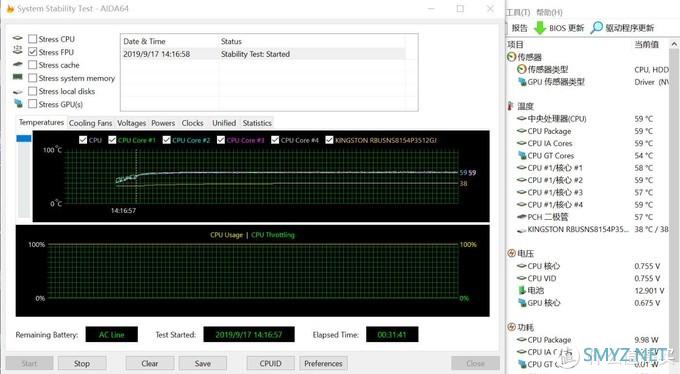
Task: Open the 工具(T) menu
Action: (518, 12)
